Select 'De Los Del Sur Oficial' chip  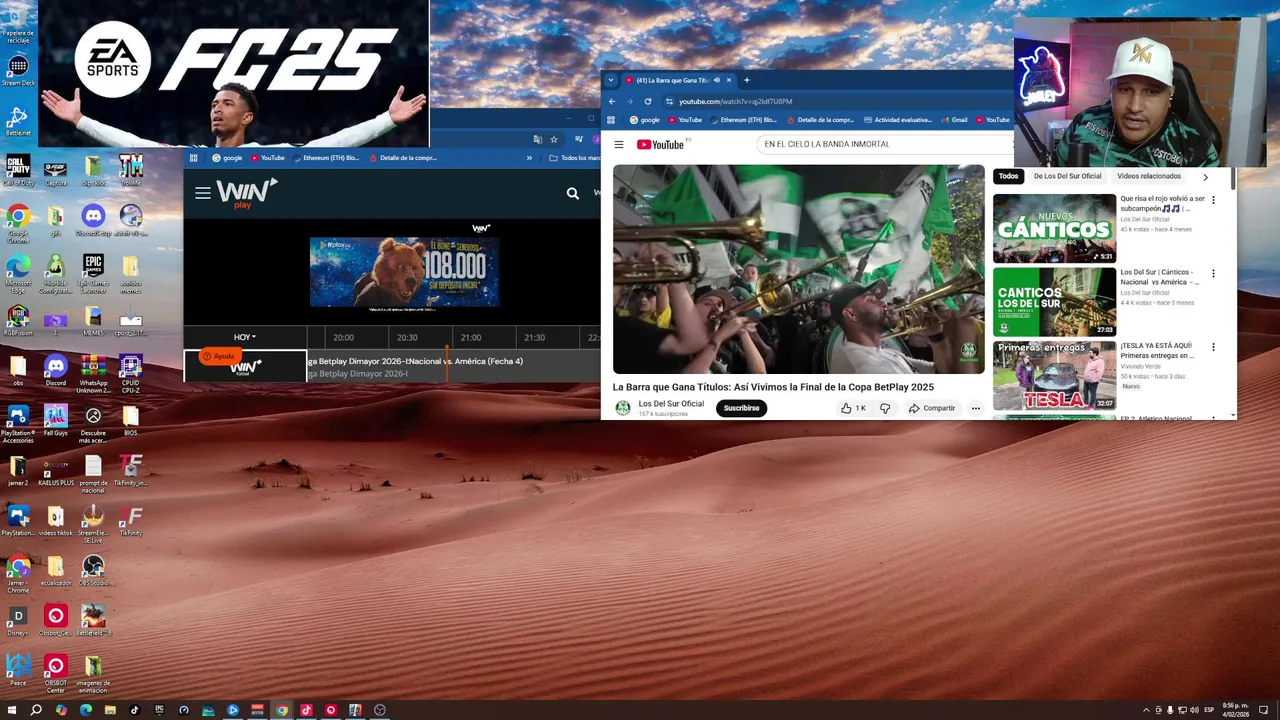1067,176
